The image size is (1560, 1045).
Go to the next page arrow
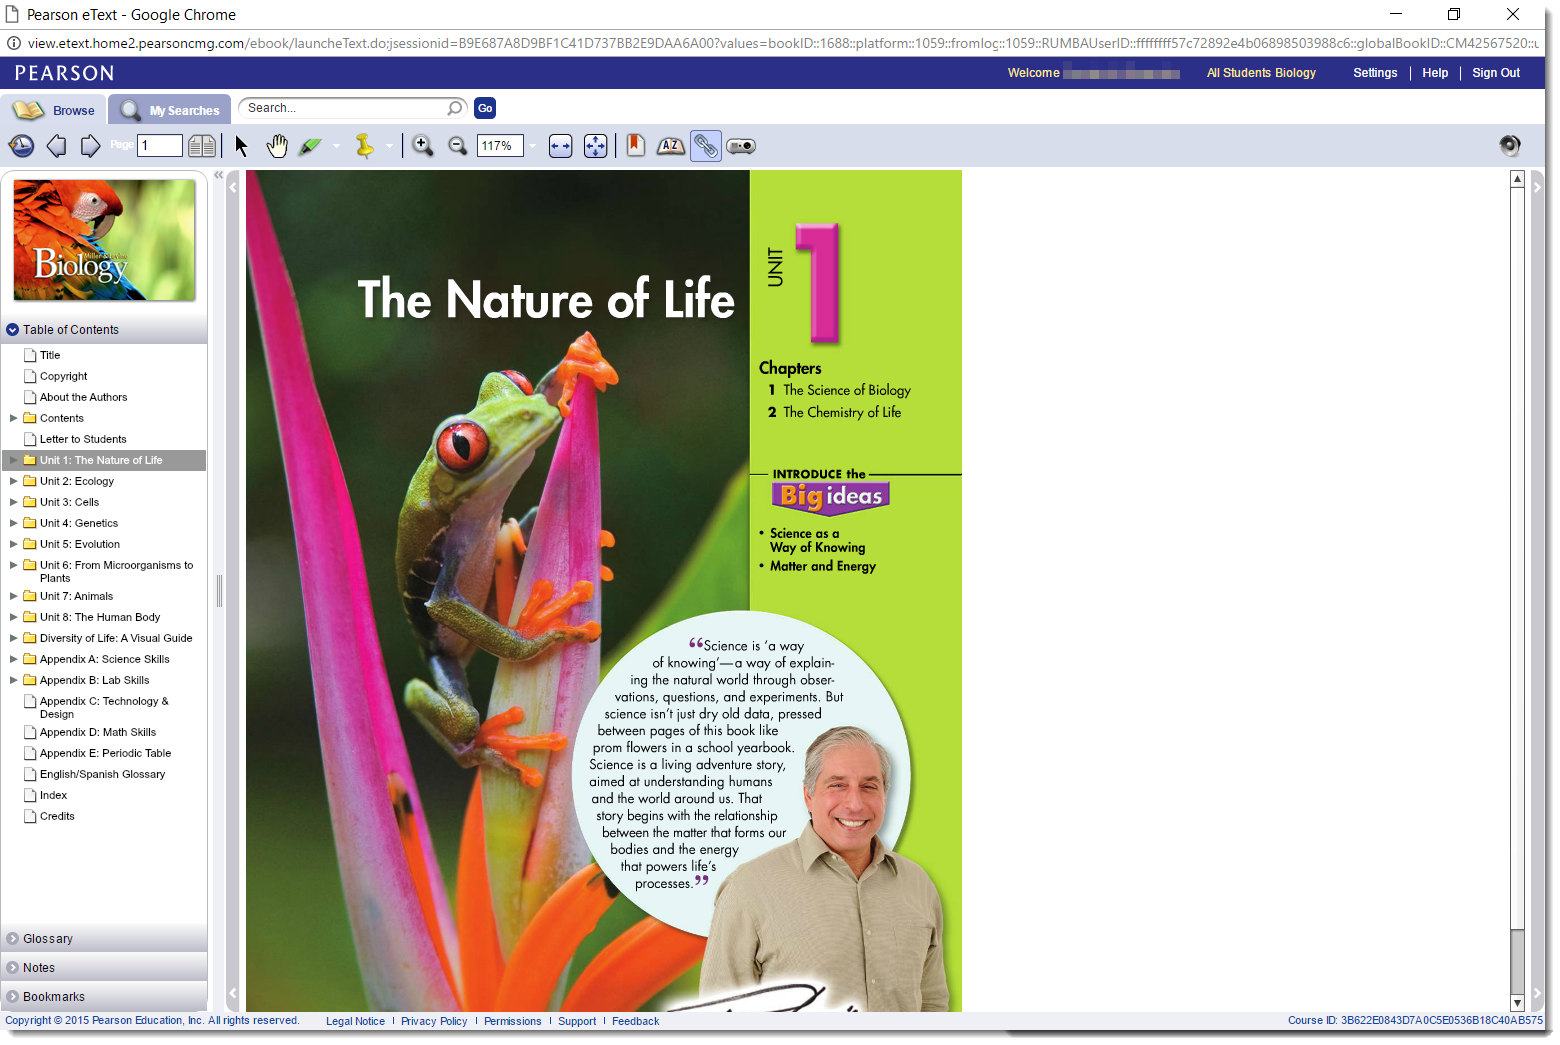pos(90,146)
